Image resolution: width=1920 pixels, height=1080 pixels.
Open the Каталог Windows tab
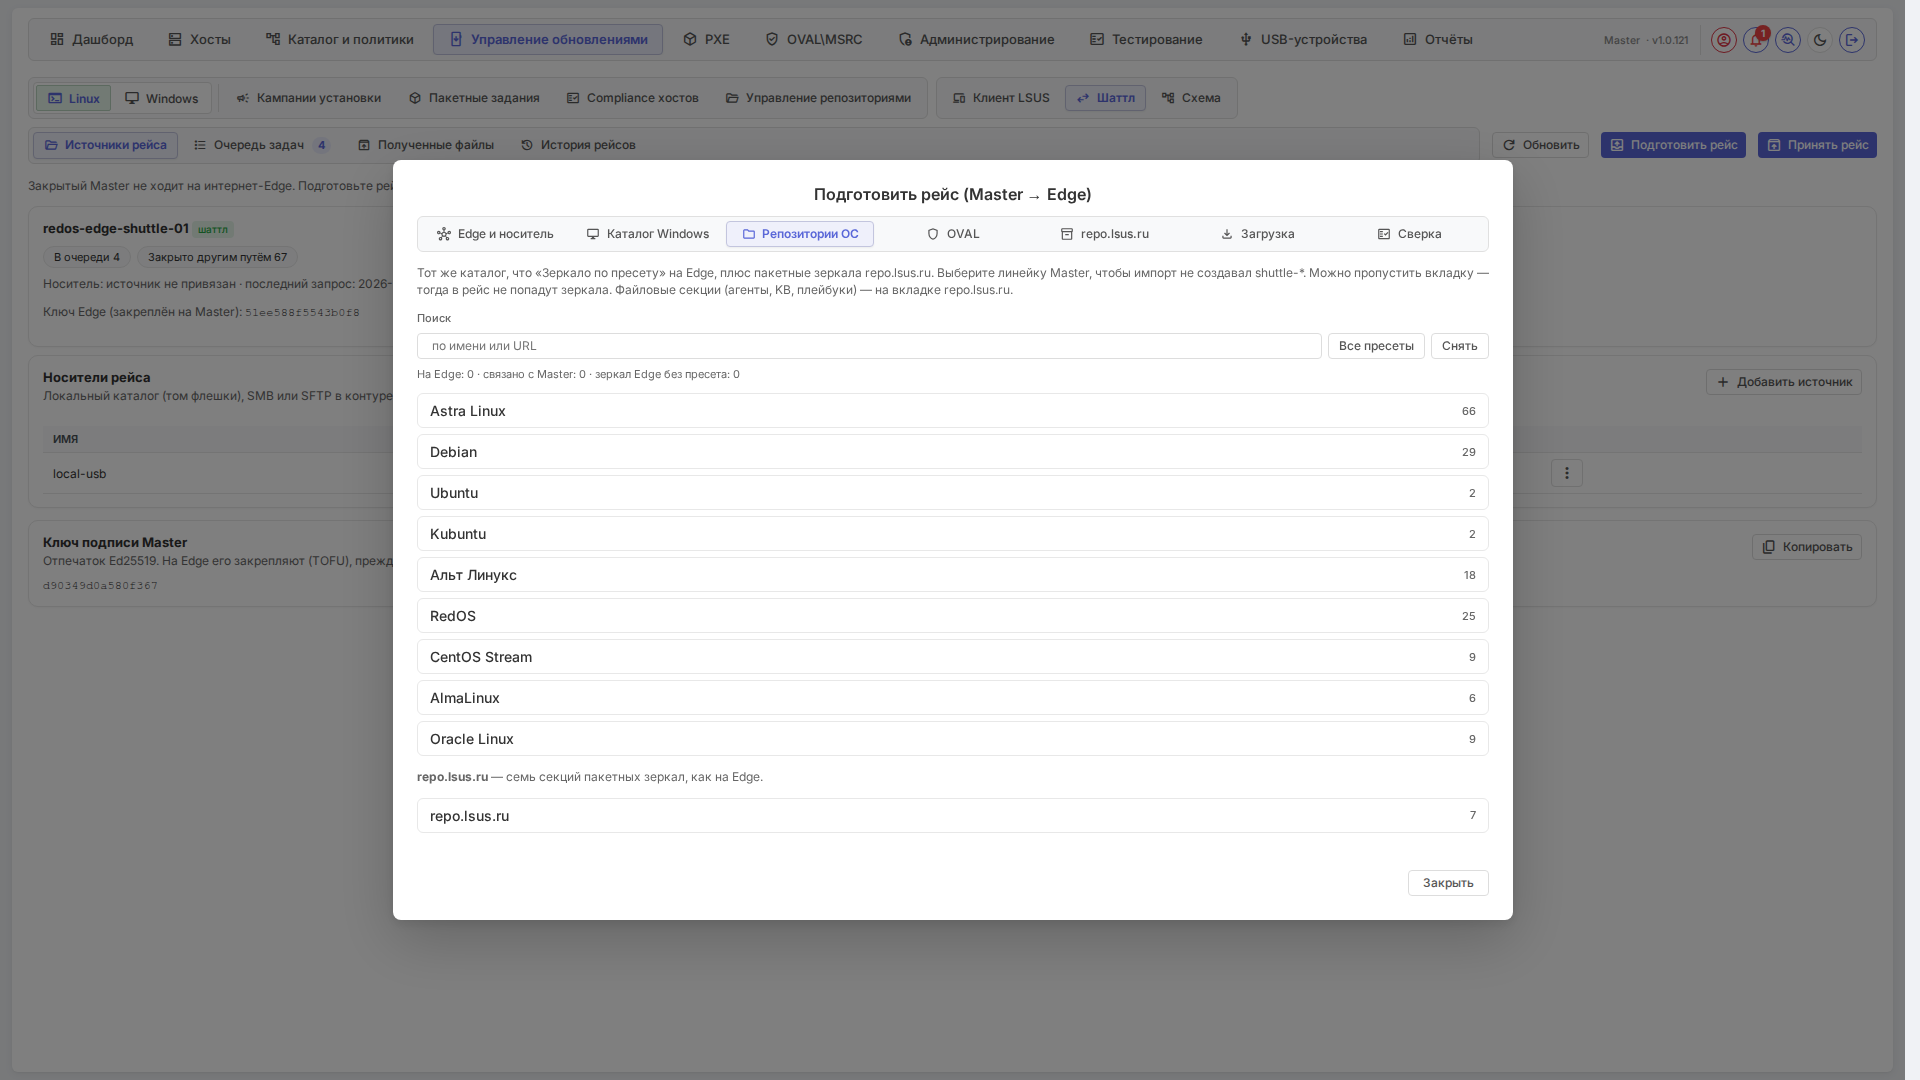tap(648, 234)
